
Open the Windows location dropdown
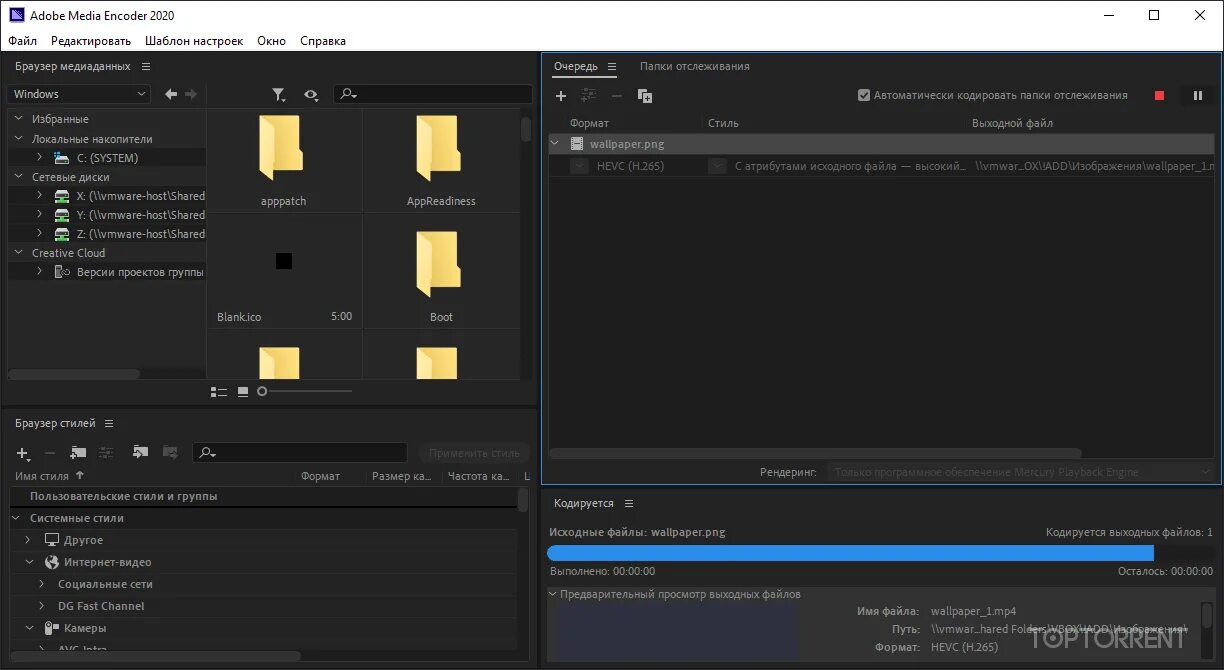[79, 94]
